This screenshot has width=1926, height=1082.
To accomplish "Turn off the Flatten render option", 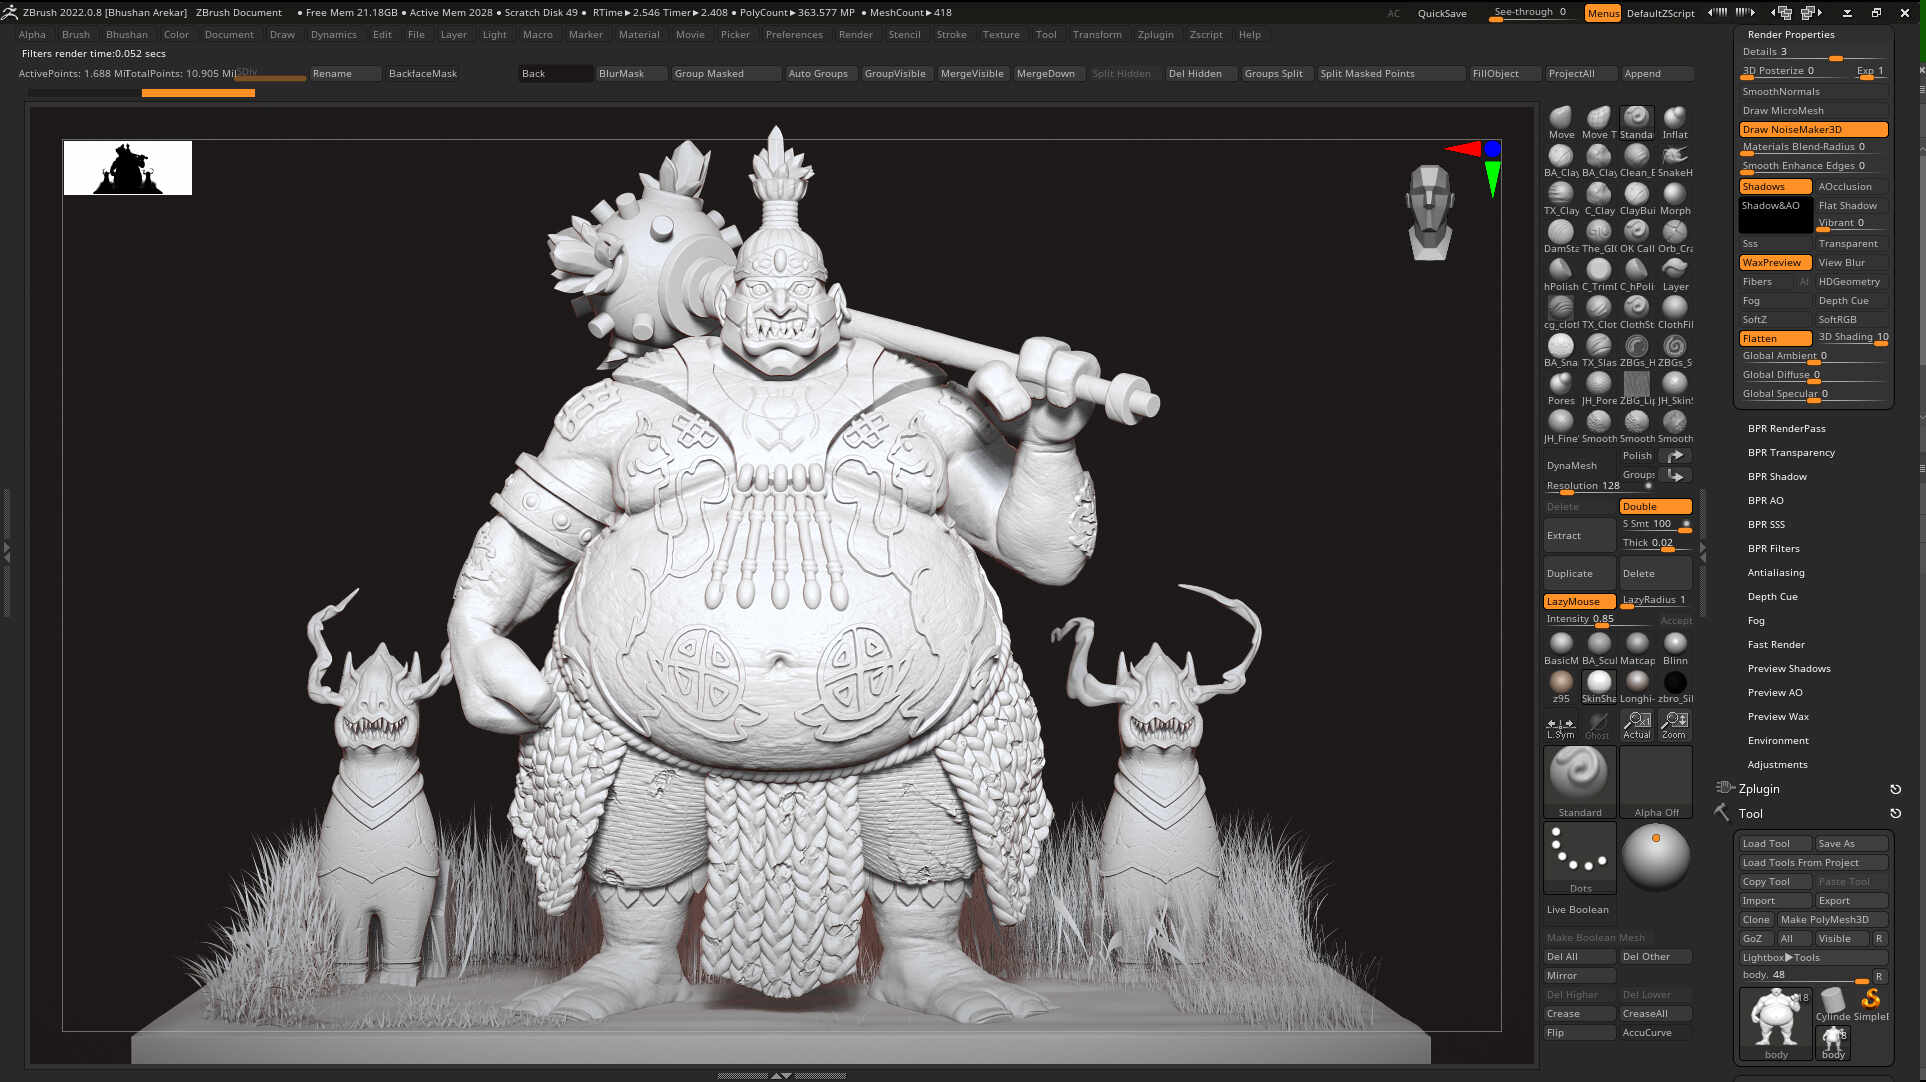I will click(1775, 338).
